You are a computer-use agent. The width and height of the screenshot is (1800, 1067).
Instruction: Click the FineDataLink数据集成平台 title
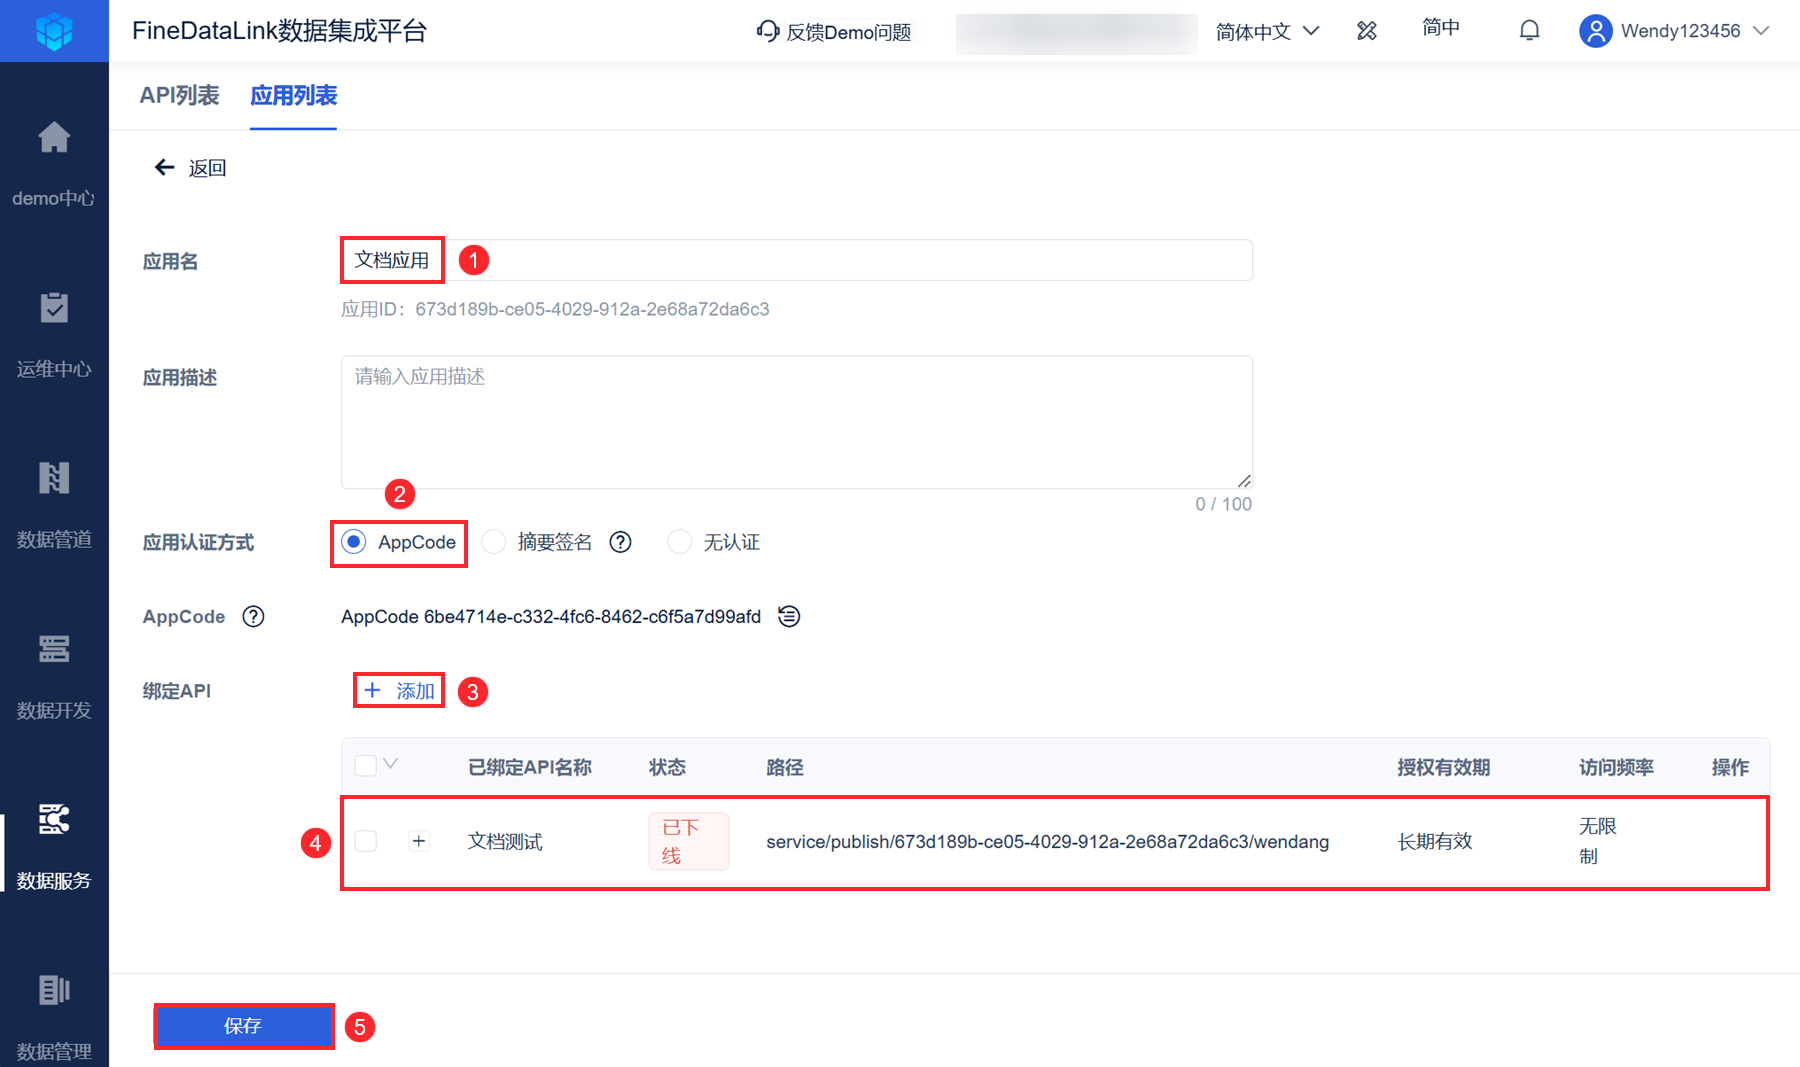(279, 31)
